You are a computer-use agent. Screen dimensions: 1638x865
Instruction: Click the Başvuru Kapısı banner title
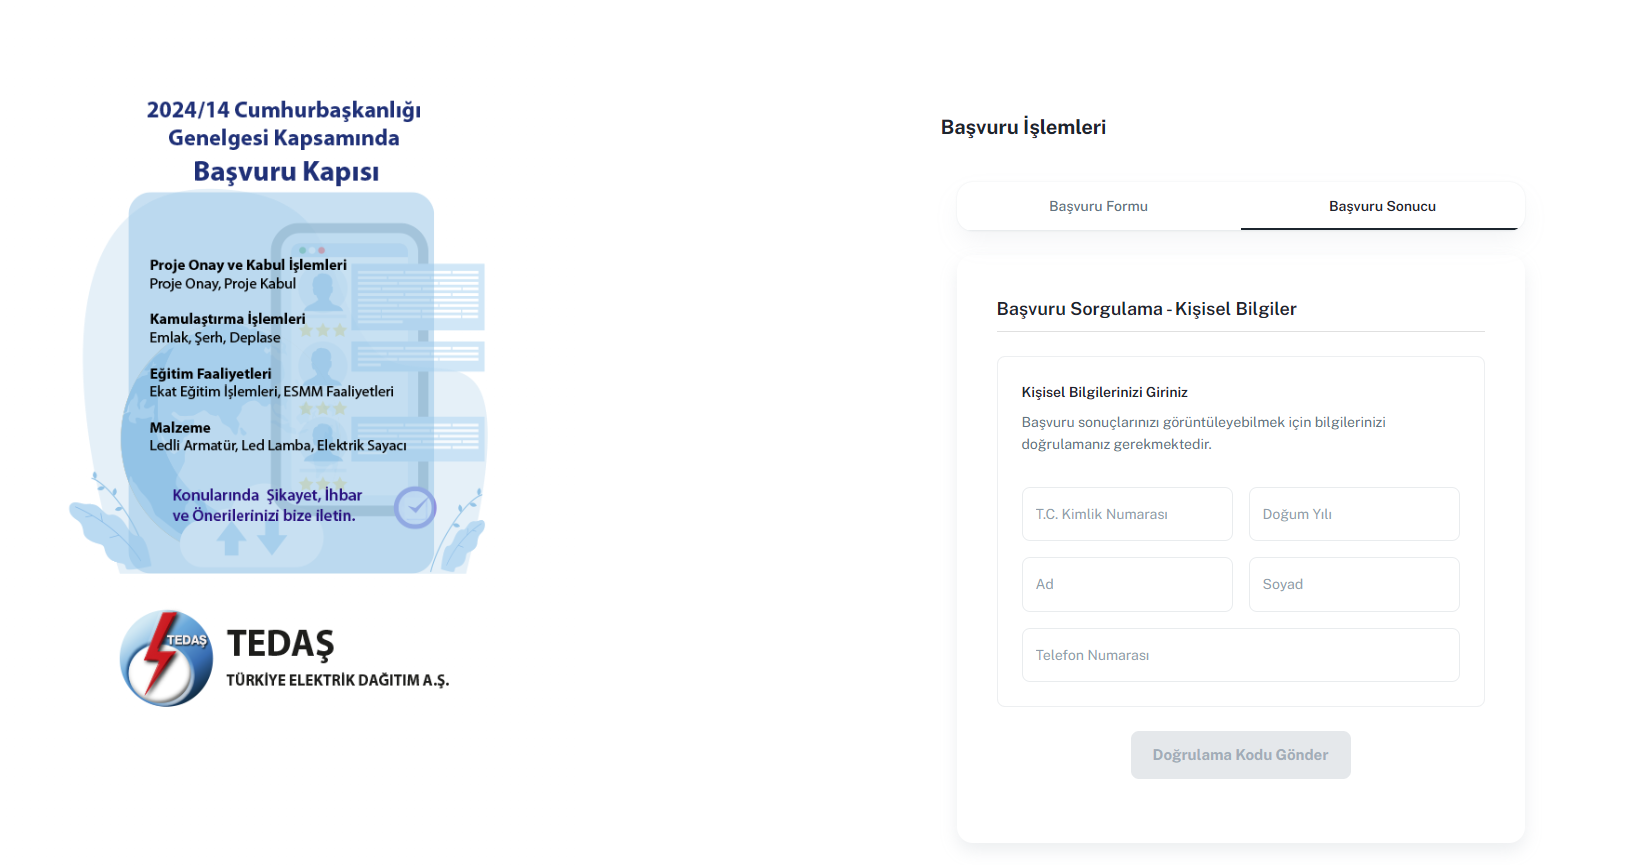click(x=286, y=172)
